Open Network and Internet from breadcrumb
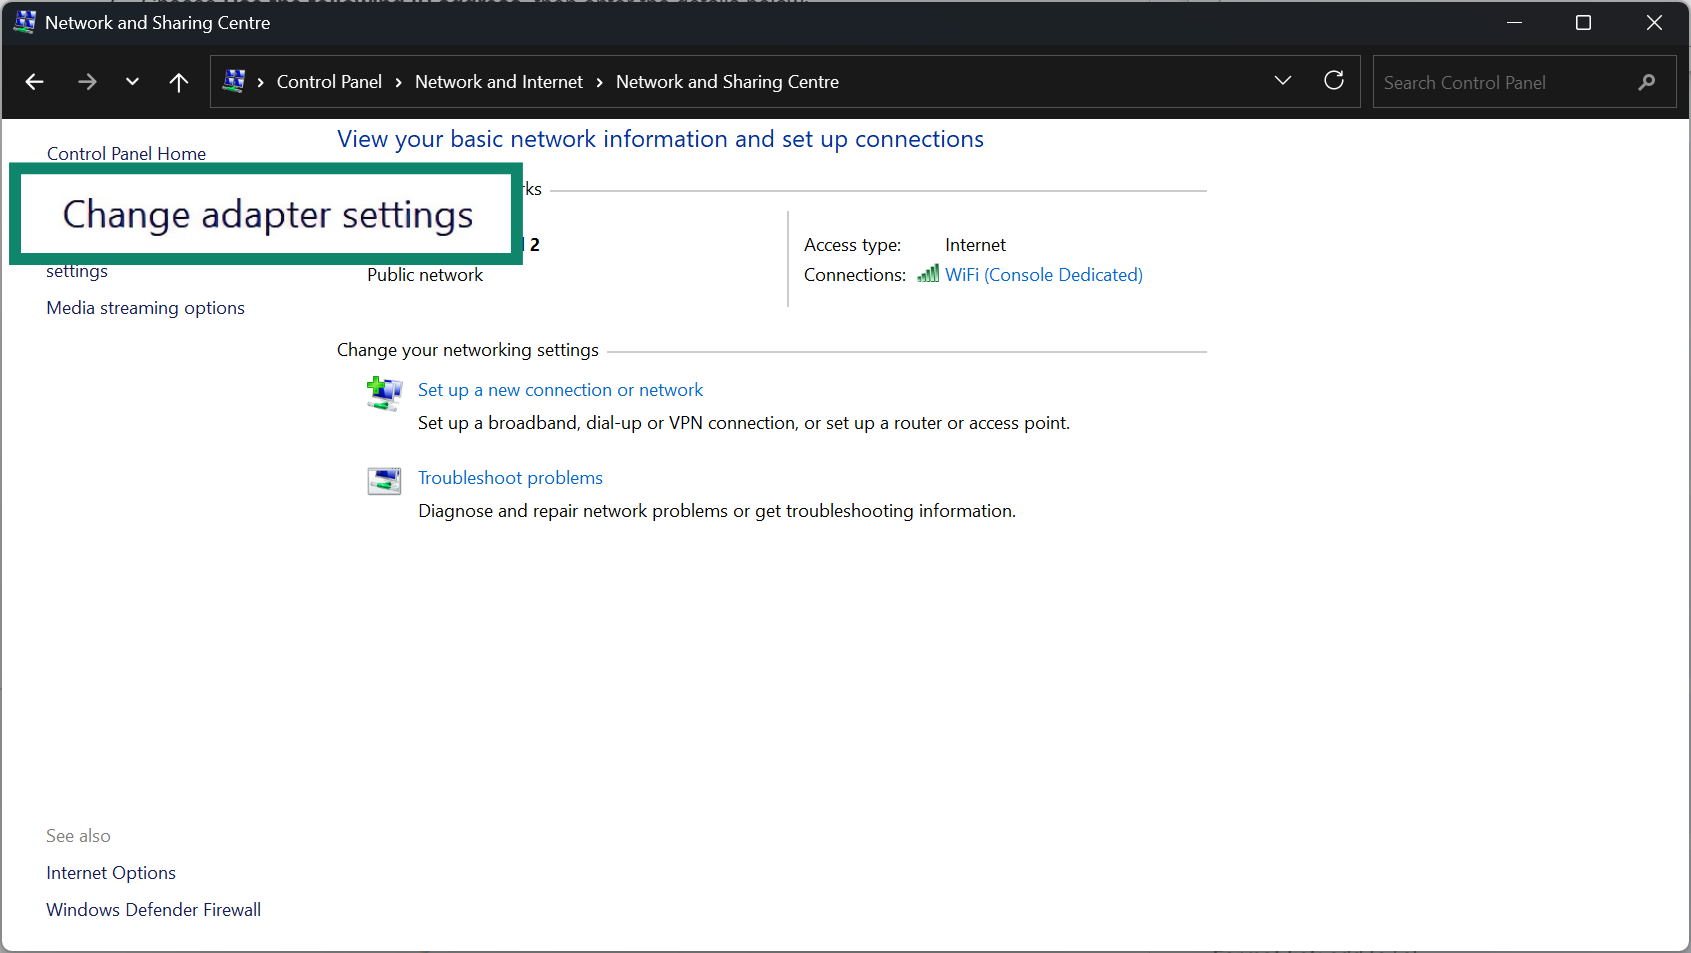The width and height of the screenshot is (1691, 953). 498,82
